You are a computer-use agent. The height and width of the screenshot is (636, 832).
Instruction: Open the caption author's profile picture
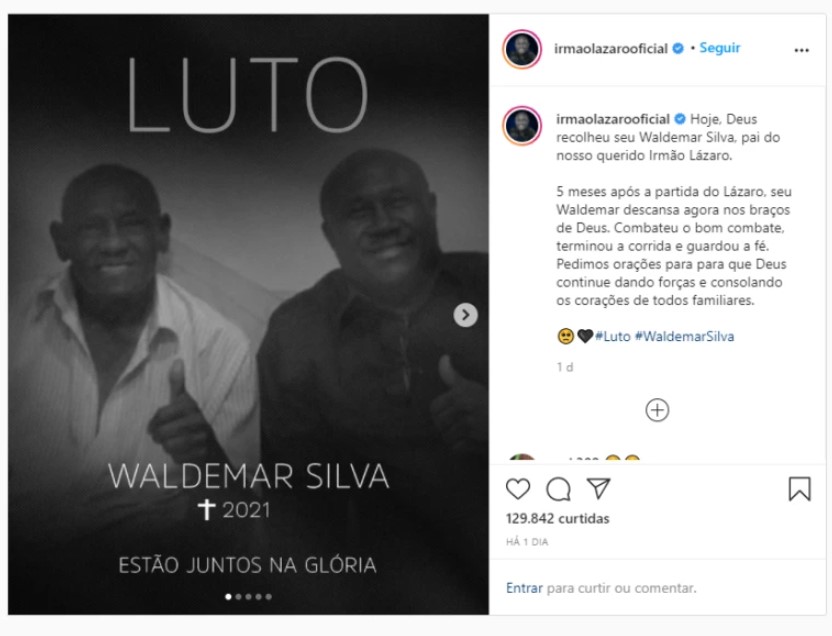[x=522, y=126]
